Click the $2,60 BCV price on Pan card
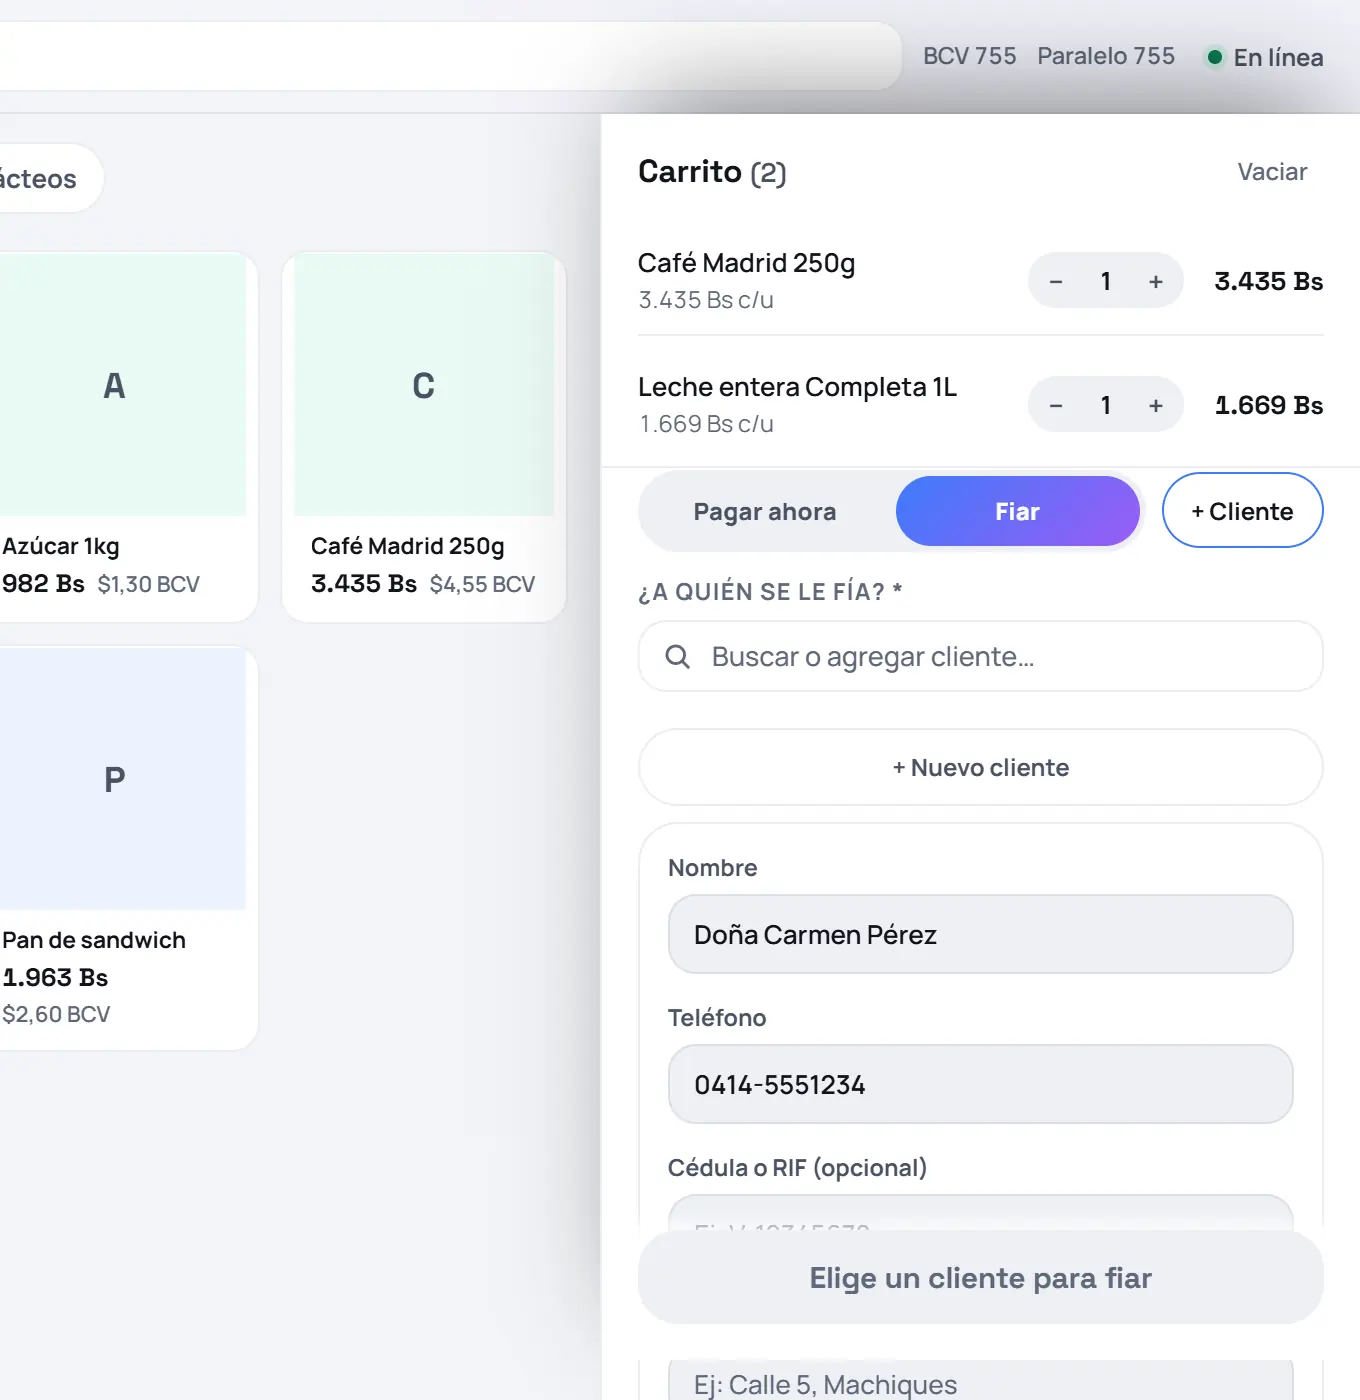 [x=56, y=1014]
